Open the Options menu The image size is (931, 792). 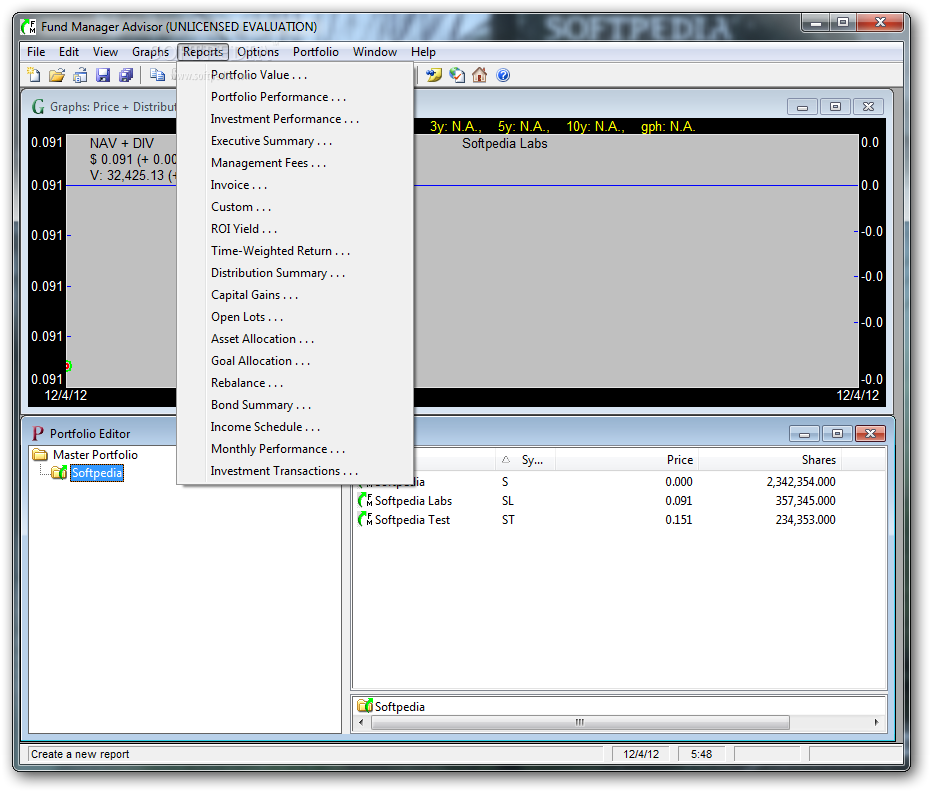[258, 52]
